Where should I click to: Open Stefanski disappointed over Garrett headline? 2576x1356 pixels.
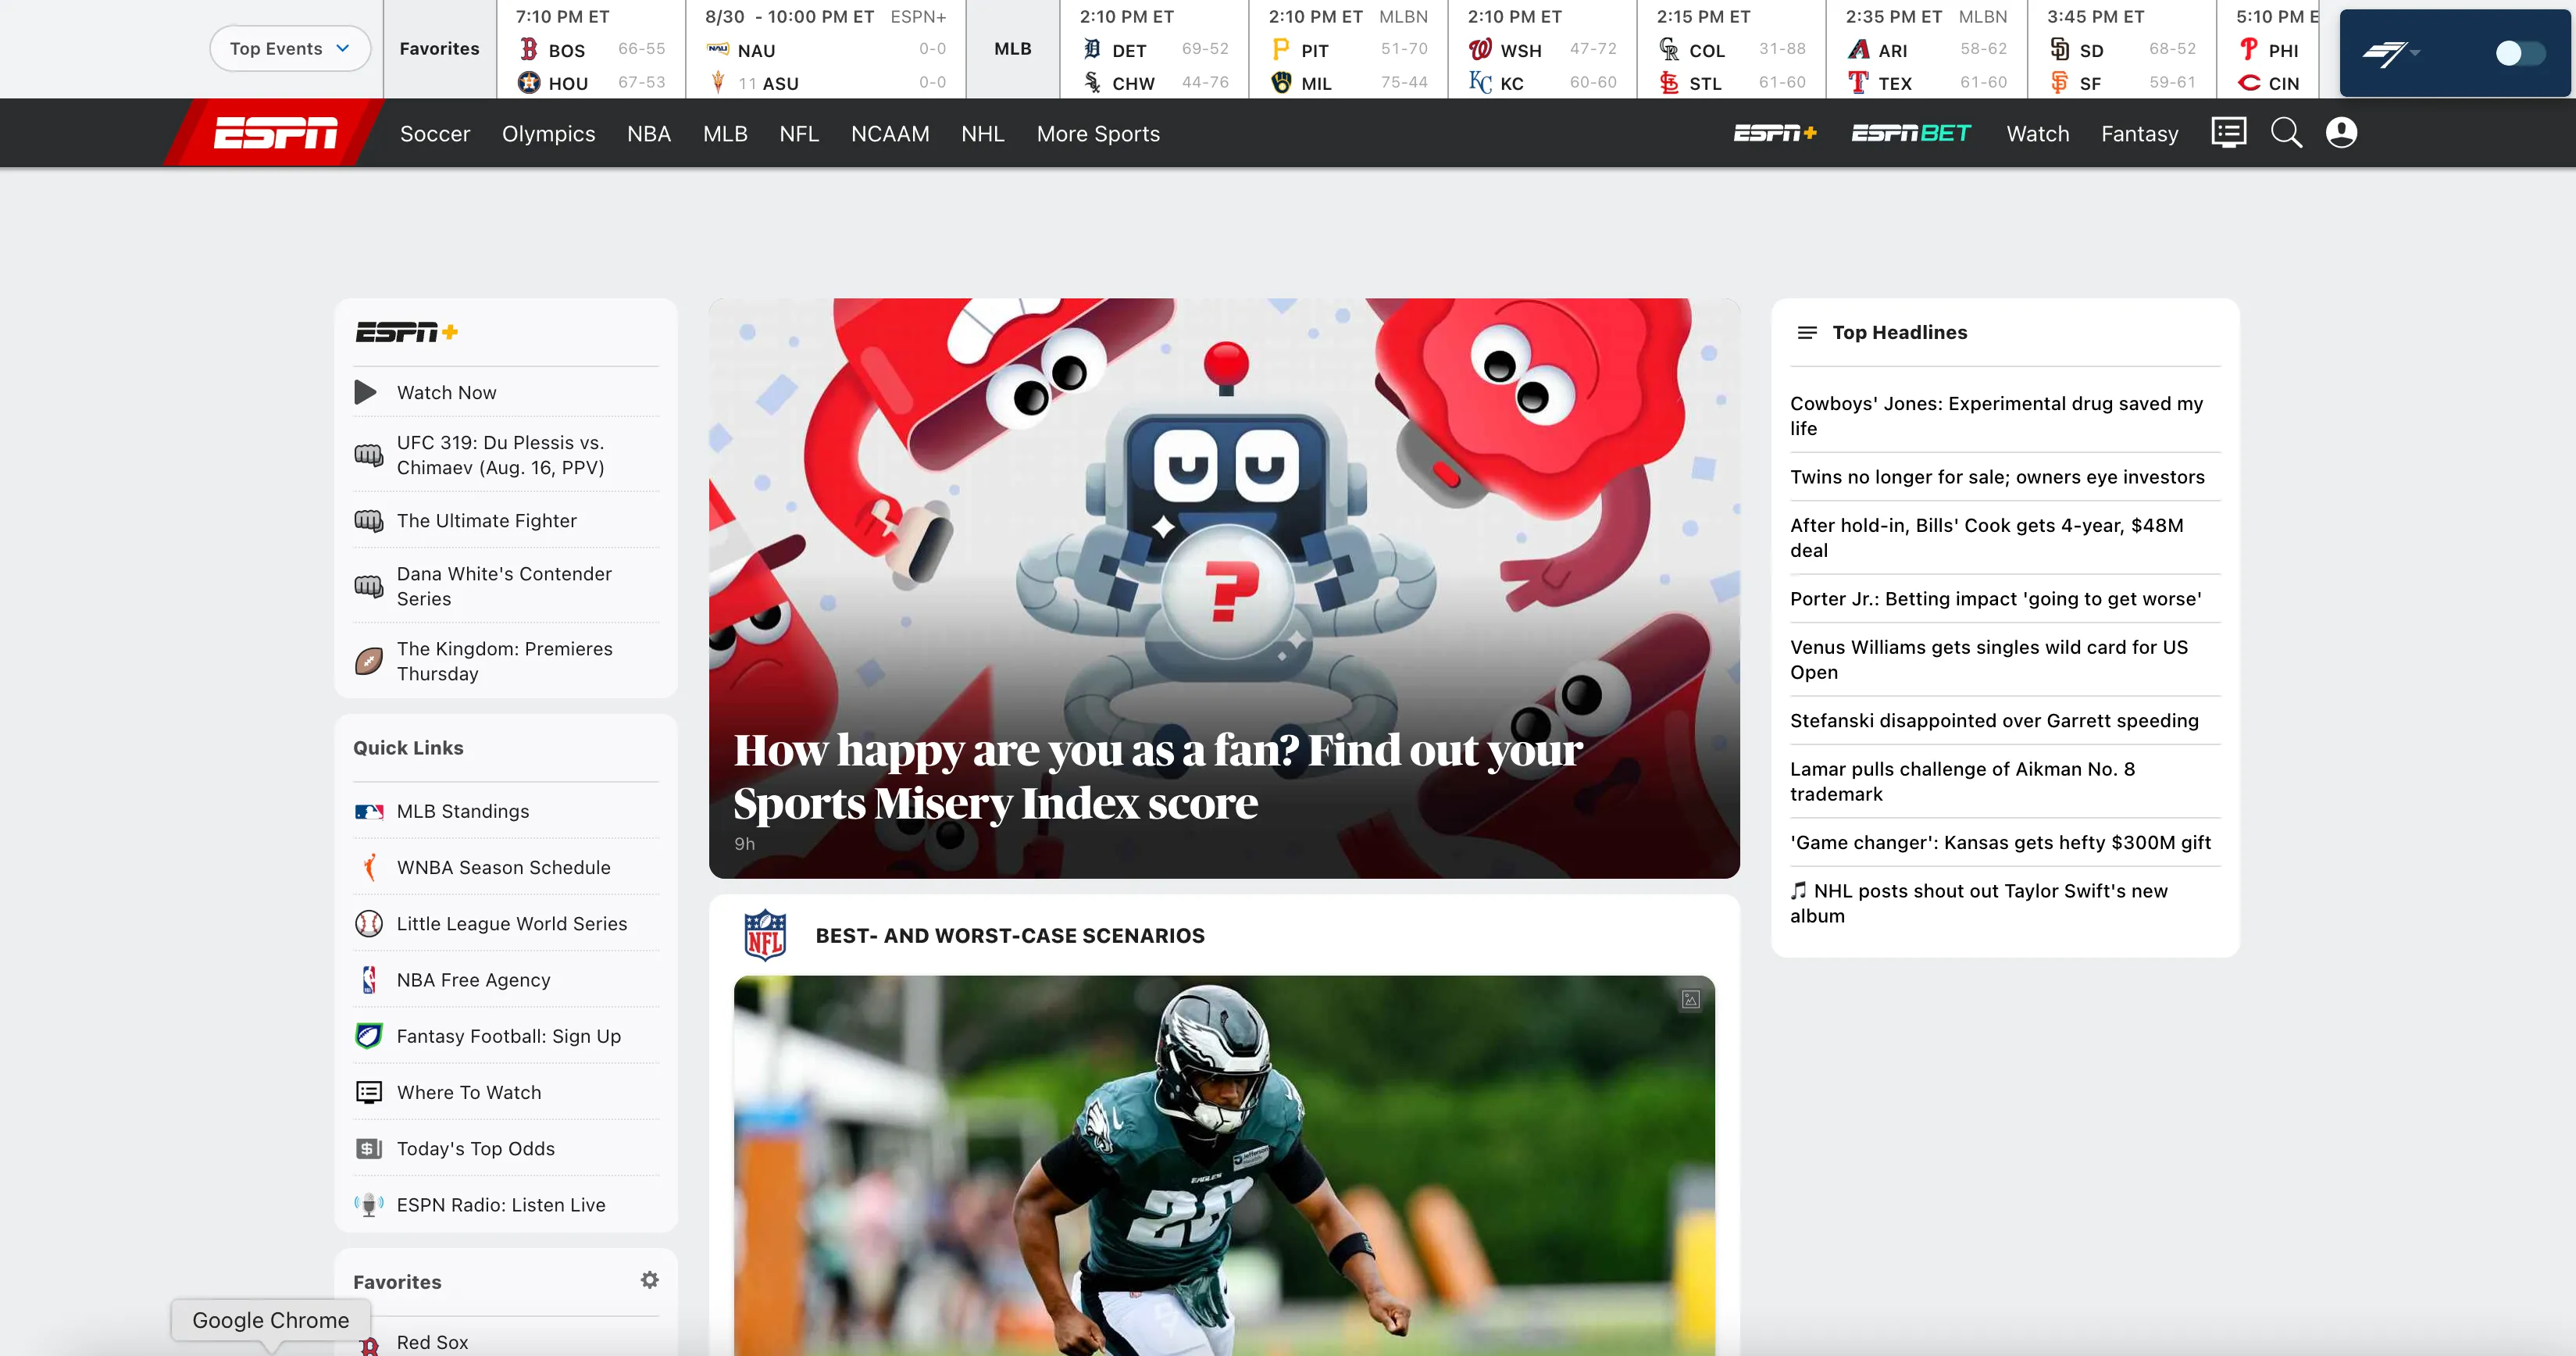click(1994, 721)
